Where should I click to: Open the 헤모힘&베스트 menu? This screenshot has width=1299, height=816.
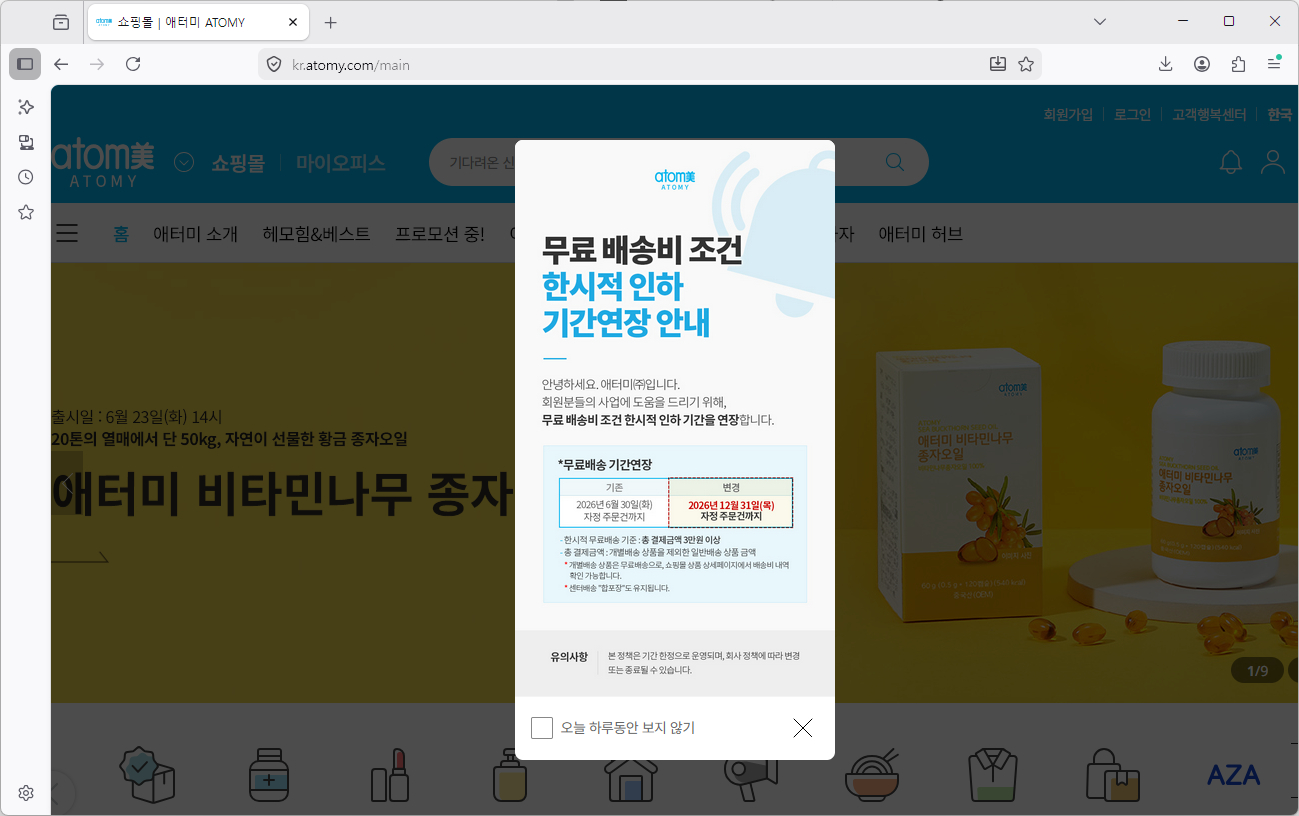pyautogui.click(x=317, y=234)
